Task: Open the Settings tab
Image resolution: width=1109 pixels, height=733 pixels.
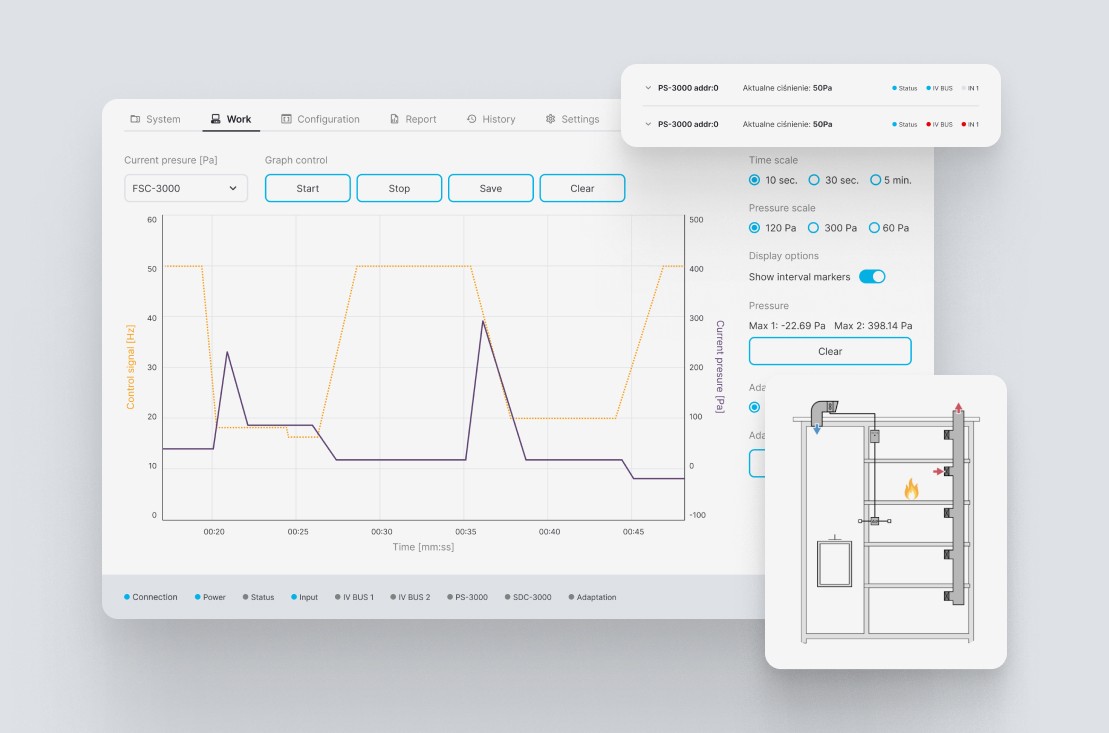Action: [x=572, y=119]
